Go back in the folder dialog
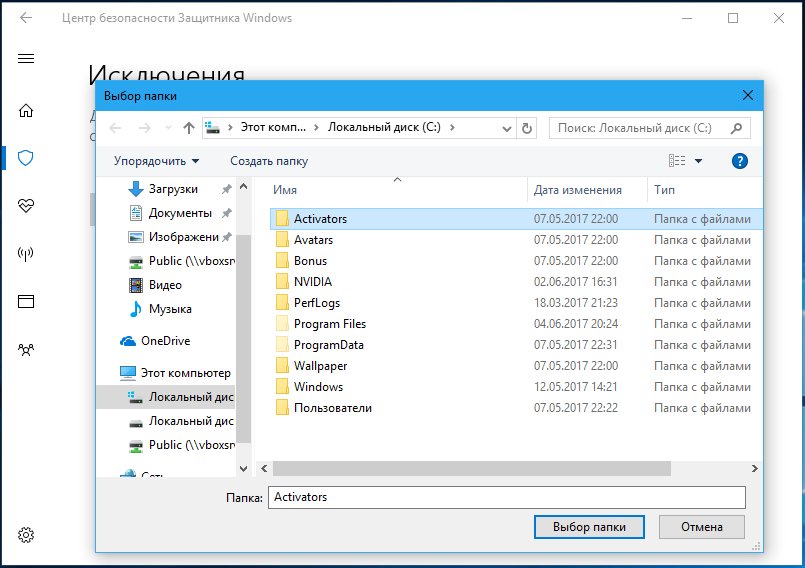Screen dimensions: 805x568 [116, 128]
